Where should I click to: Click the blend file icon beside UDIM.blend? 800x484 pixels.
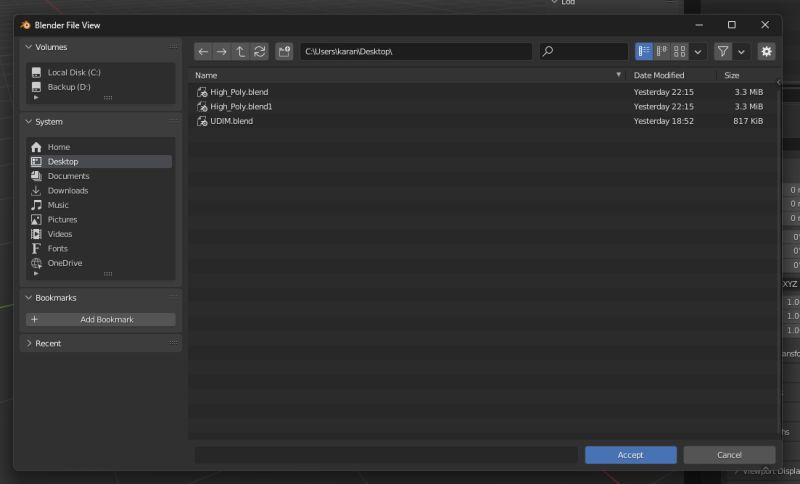tap(202, 121)
